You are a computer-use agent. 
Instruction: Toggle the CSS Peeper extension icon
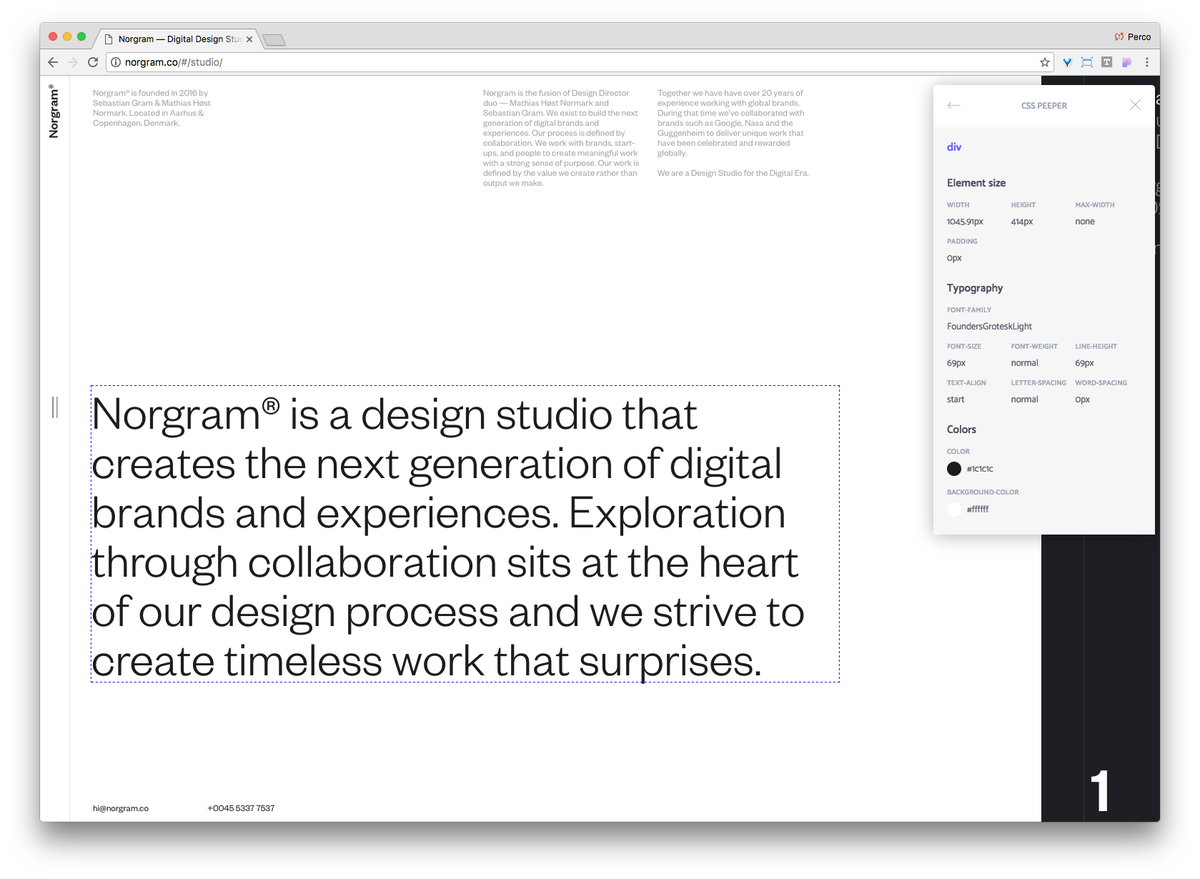[x=1126, y=62]
